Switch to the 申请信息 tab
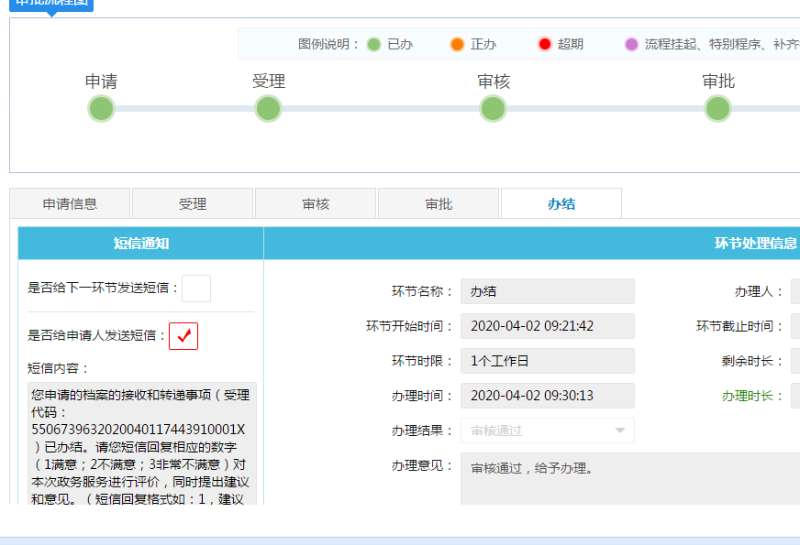This screenshot has width=800, height=545. 70,204
